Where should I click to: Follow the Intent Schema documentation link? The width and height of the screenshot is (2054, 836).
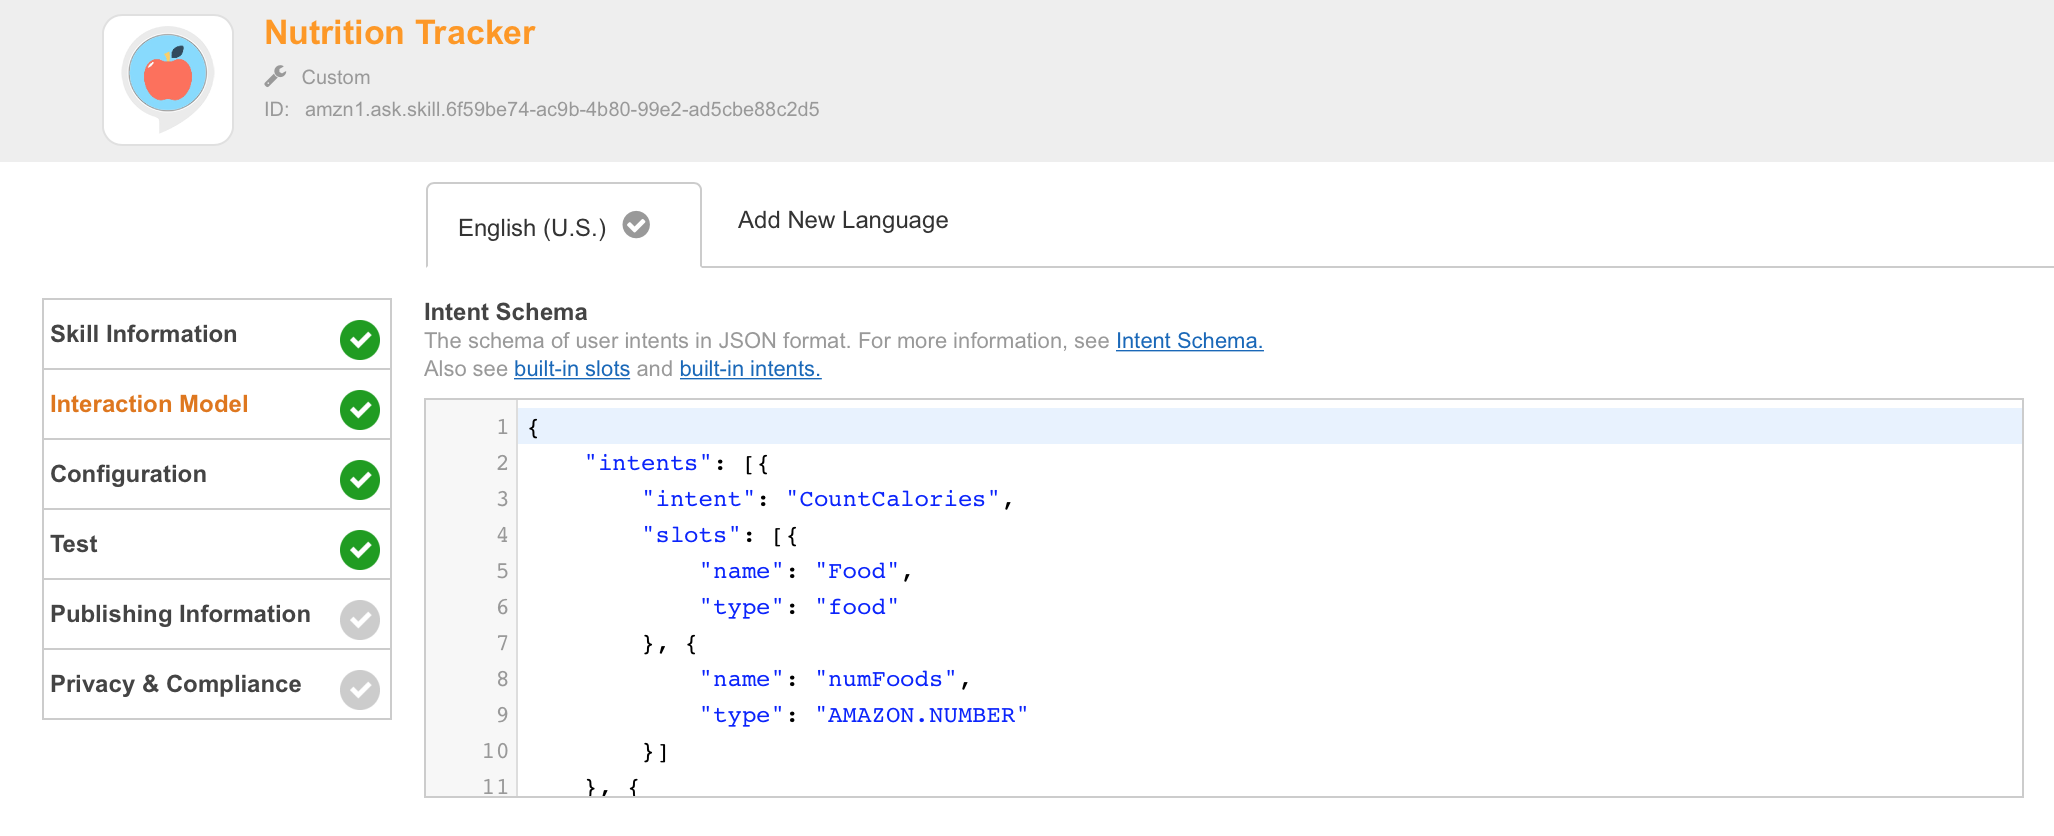click(x=1189, y=341)
